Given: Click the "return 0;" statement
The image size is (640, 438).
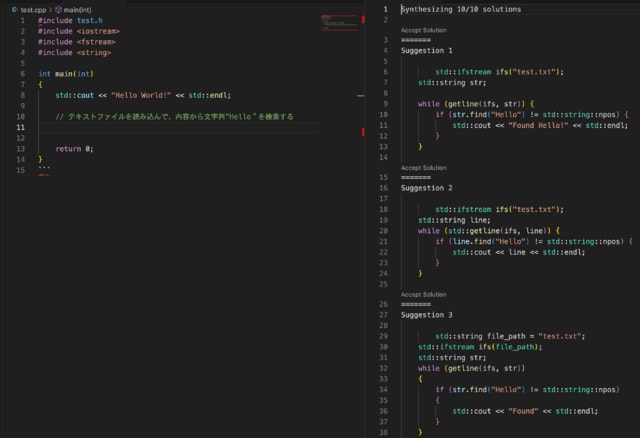Looking at the screenshot, I should coord(74,148).
